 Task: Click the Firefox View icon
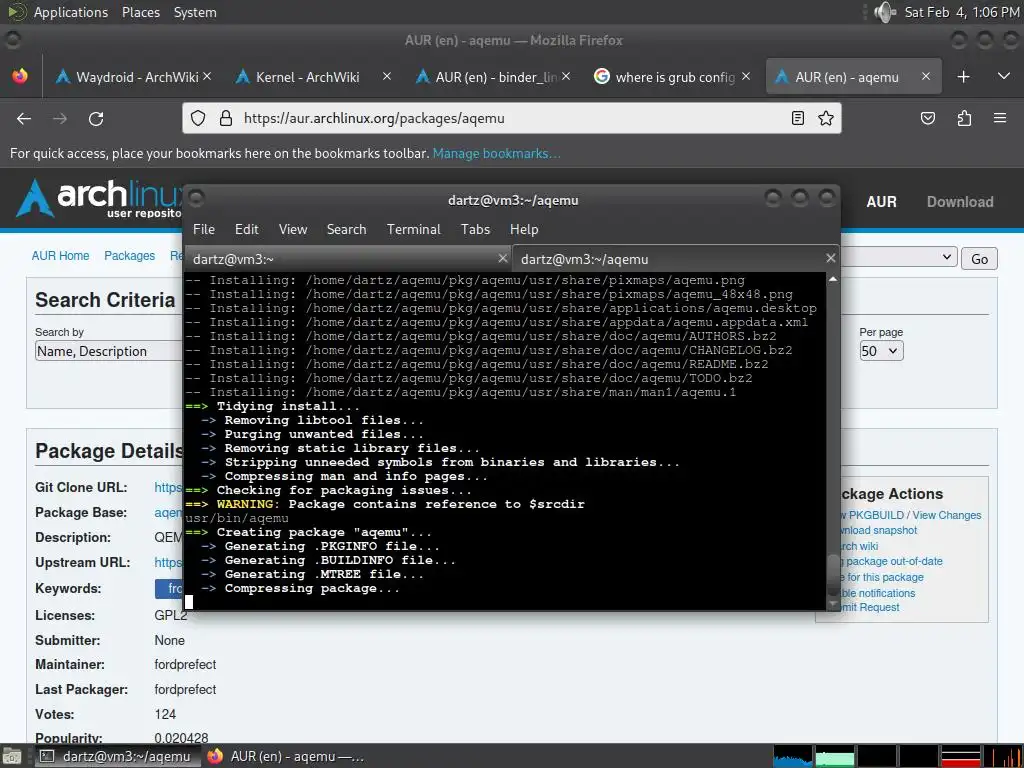click(20, 76)
